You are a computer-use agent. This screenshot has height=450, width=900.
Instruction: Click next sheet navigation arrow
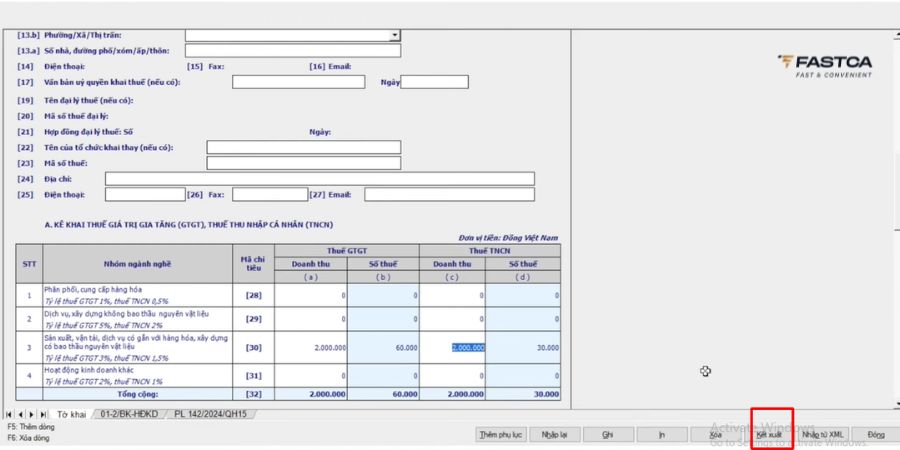[31, 414]
